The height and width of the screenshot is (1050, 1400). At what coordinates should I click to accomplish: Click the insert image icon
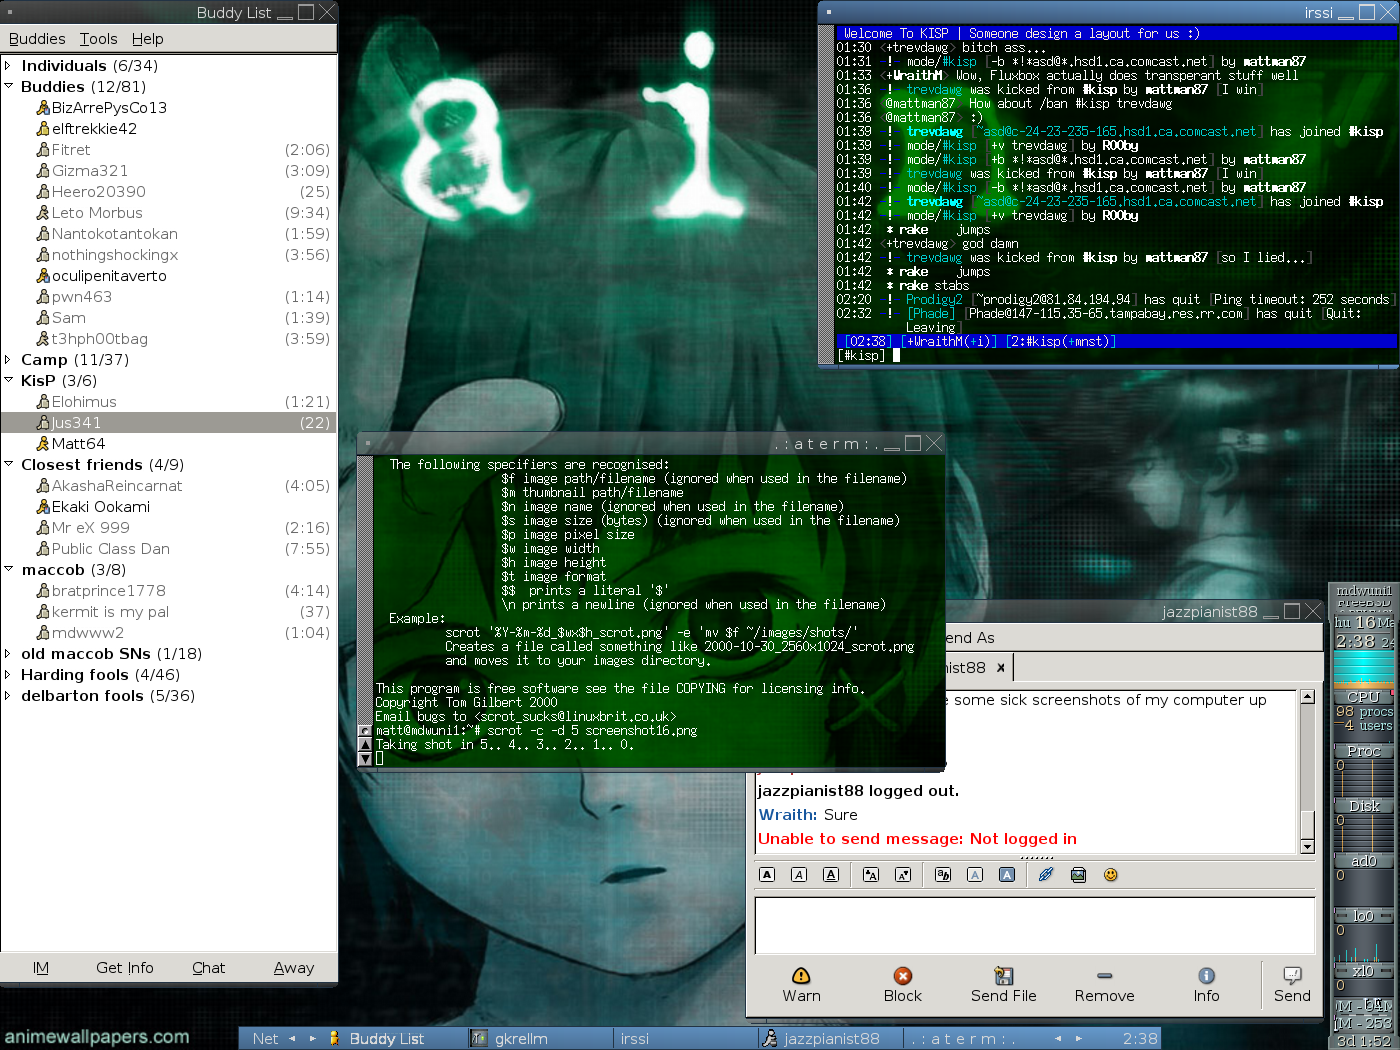(x=1078, y=875)
